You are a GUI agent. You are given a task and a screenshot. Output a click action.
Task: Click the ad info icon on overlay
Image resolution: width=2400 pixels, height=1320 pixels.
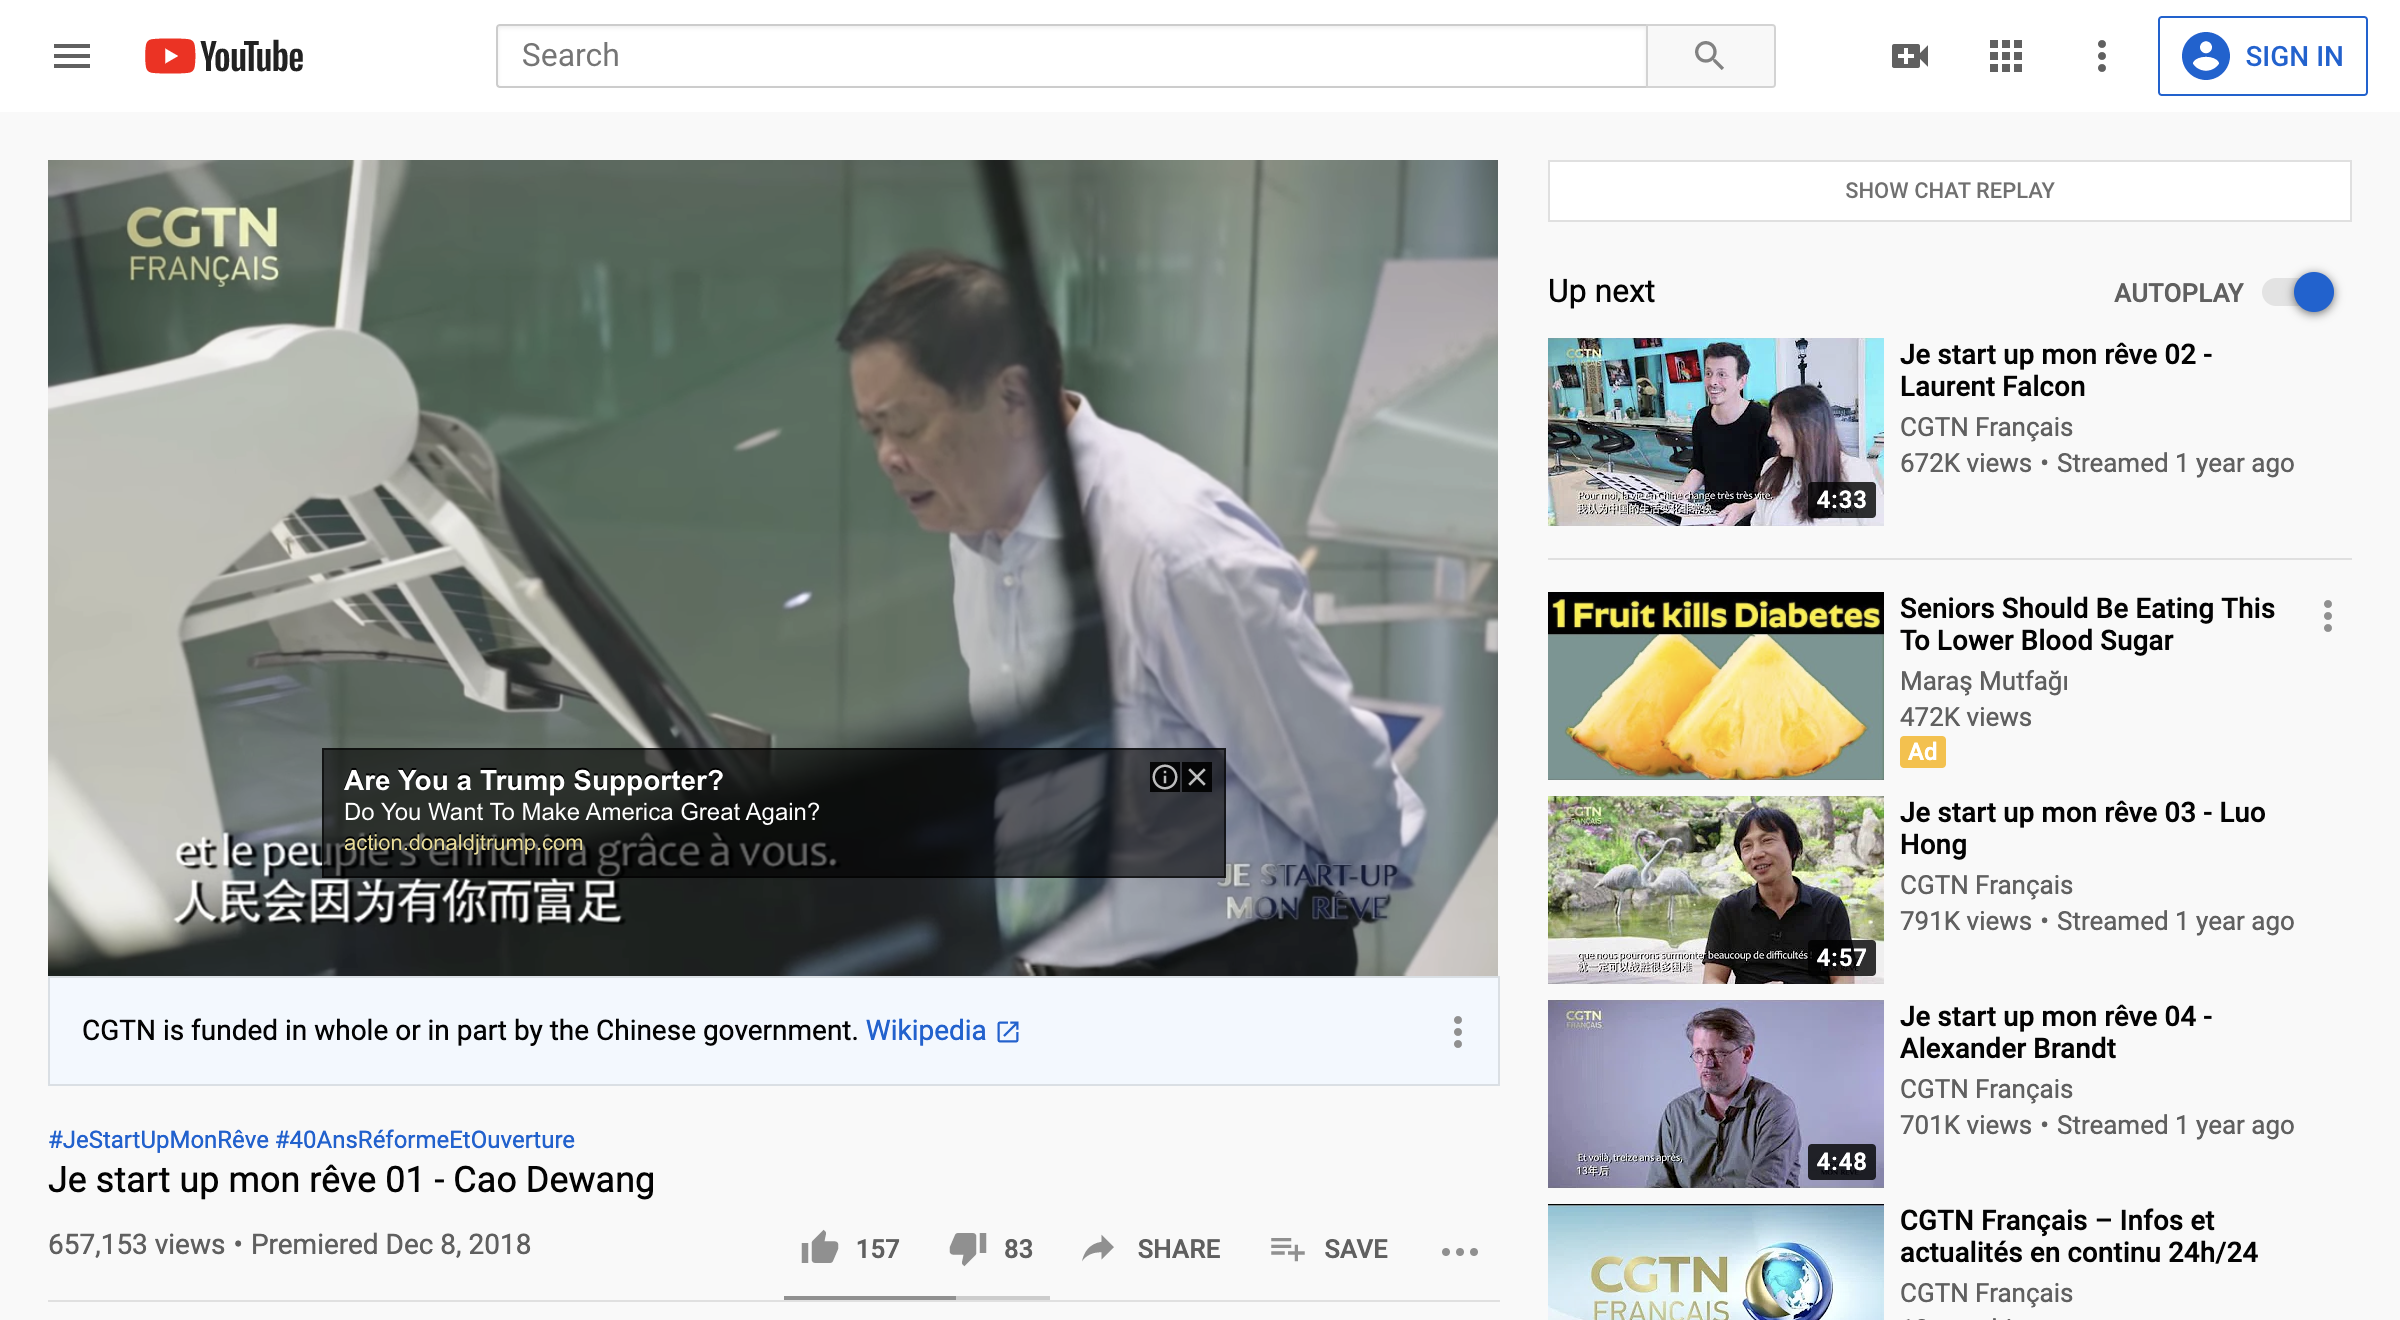click(x=1164, y=777)
